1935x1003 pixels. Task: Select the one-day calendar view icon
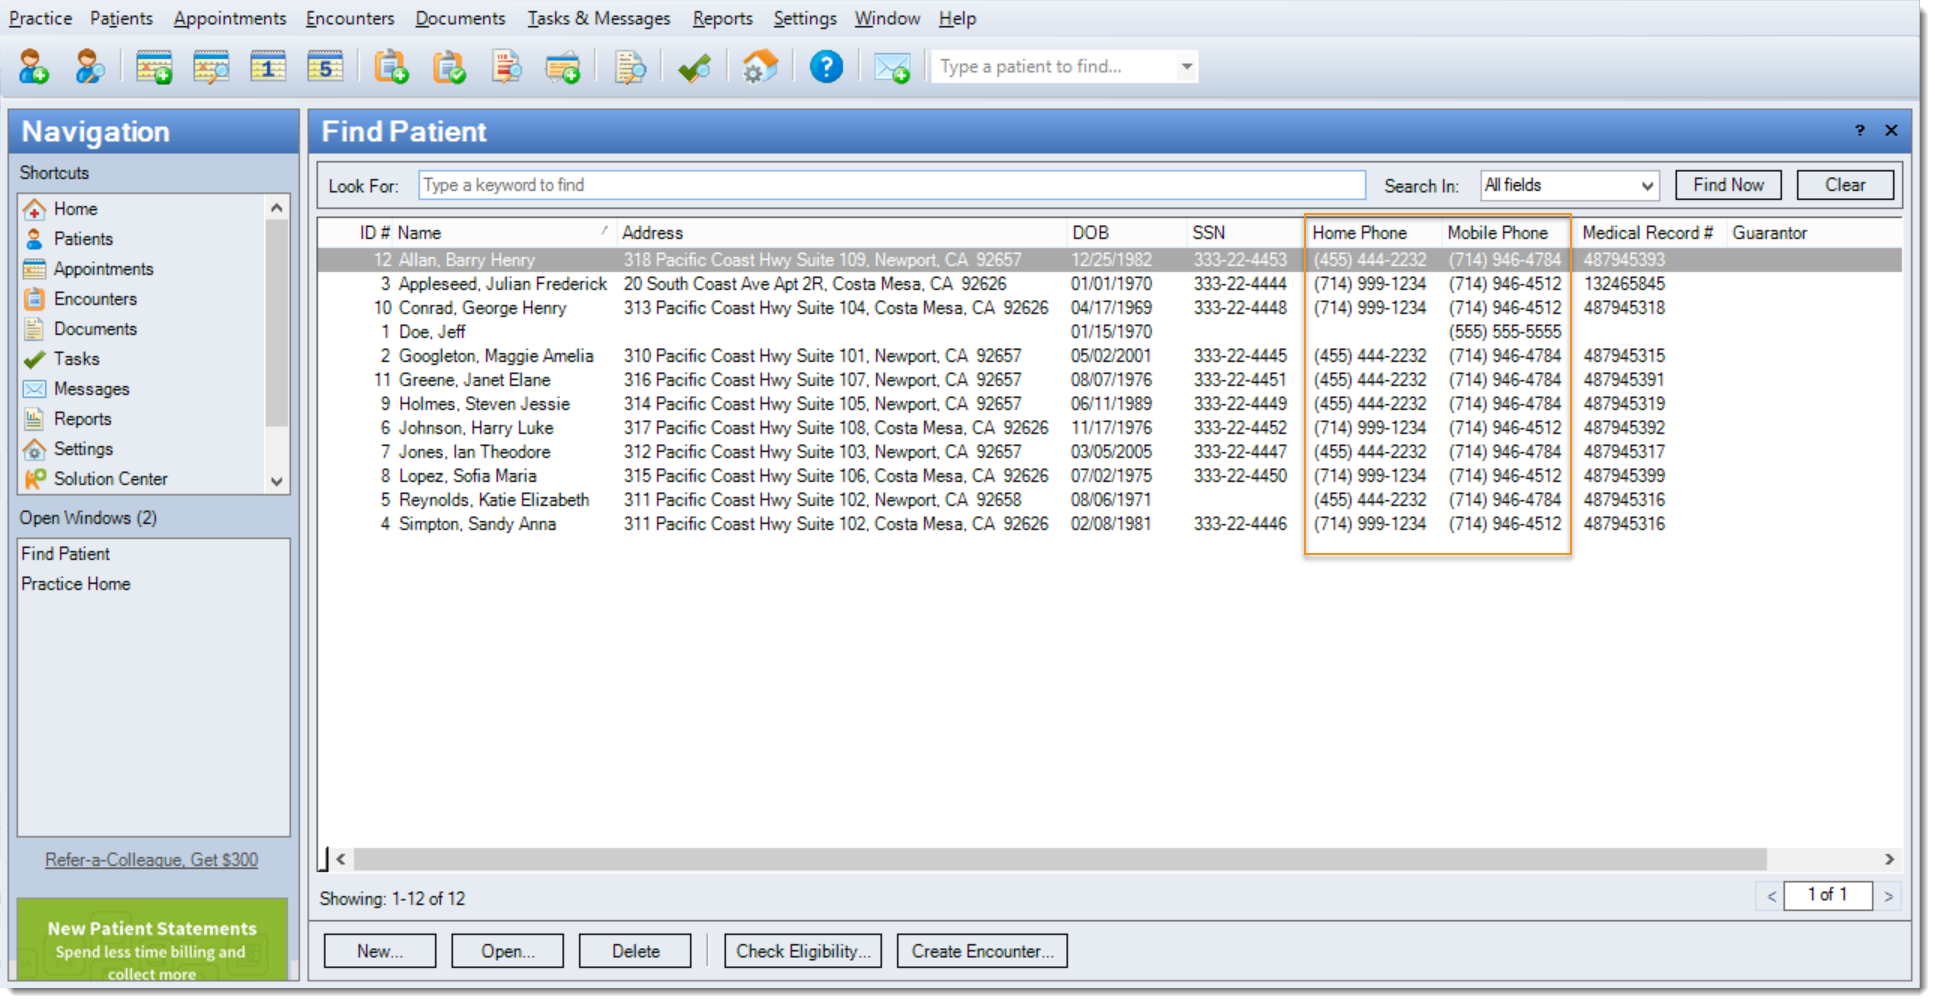click(268, 67)
